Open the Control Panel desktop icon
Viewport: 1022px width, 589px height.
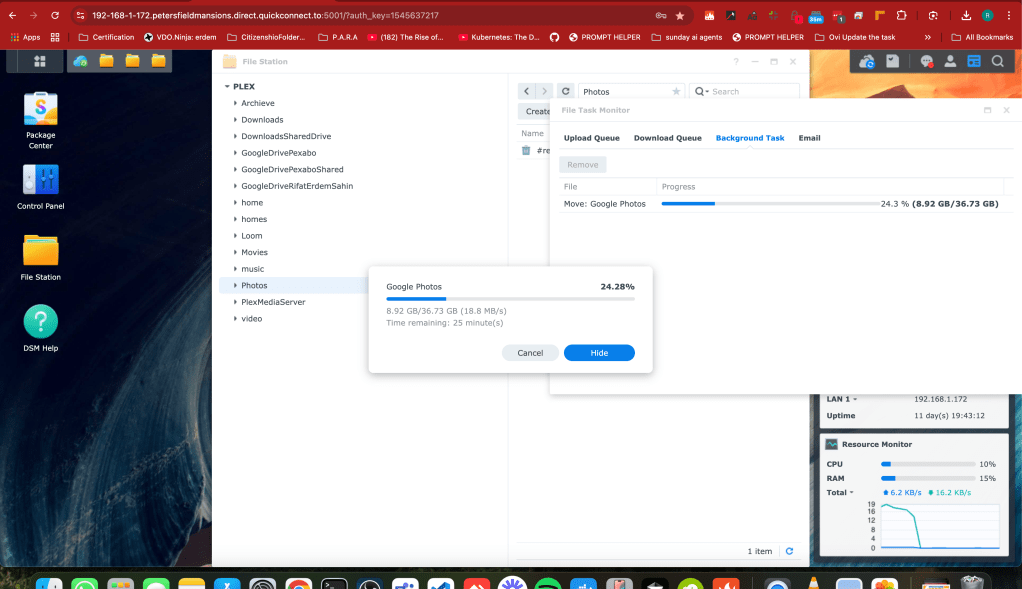[x=40, y=187]
